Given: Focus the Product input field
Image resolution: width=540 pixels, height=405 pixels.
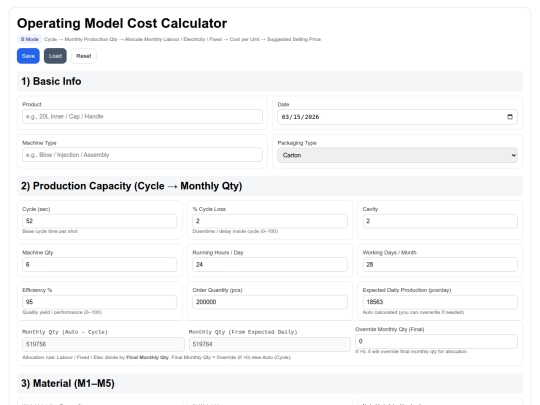Looking at the screenshot, I should click(x=142, y=116).
